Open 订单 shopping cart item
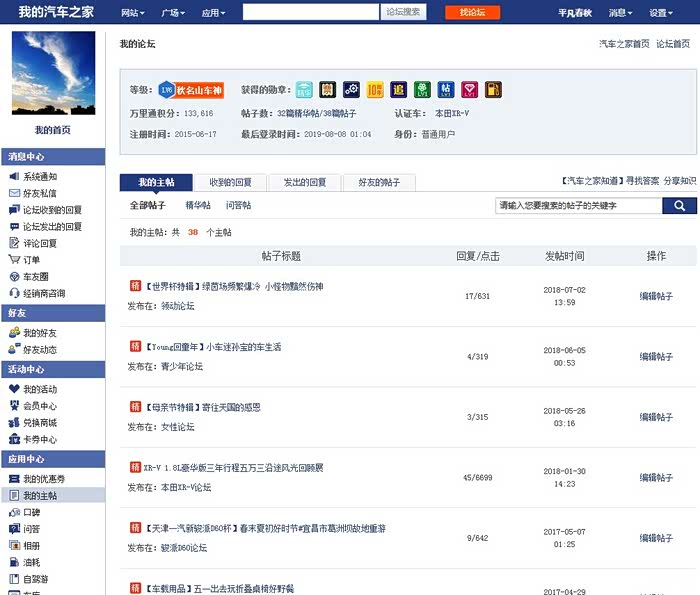The width and height of the screenshot is (700, 595). click(x=31, y=260)
